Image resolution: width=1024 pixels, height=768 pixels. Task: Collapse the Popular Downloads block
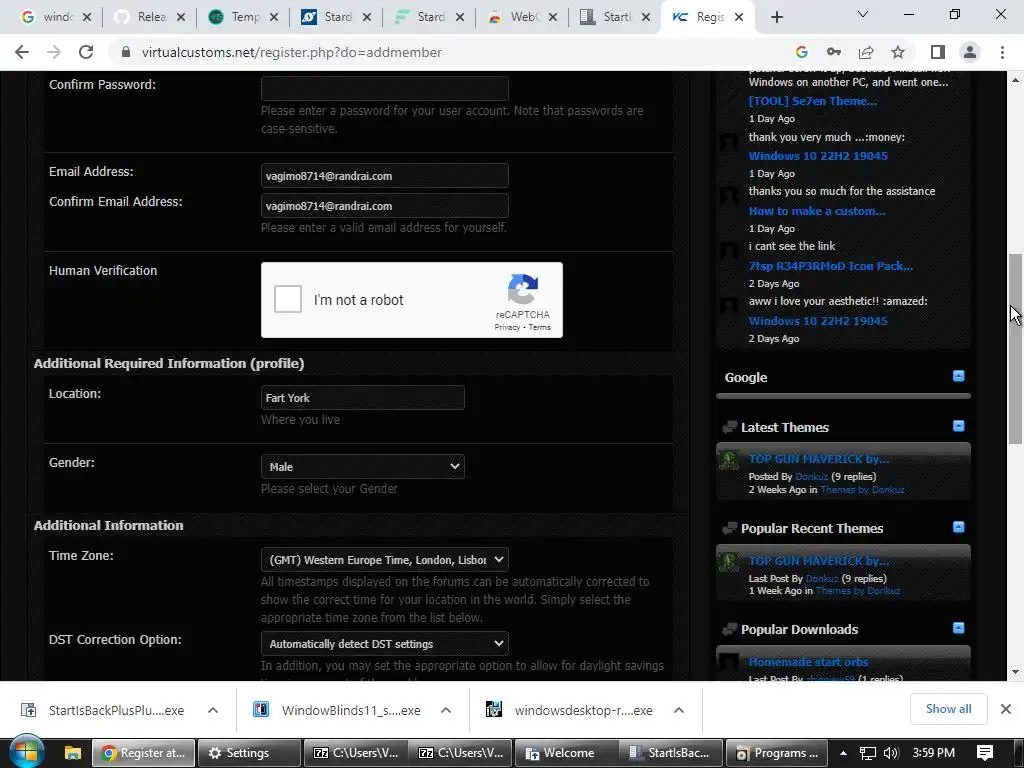coord(958,628)
